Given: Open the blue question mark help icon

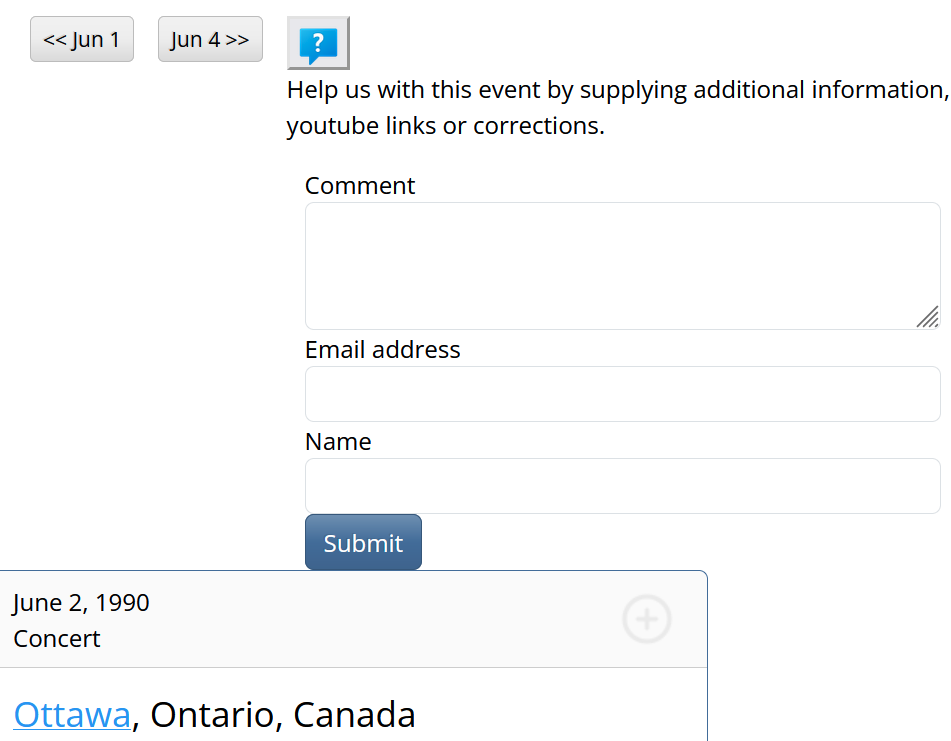Looking at the screenshot, I should (318, 43).
